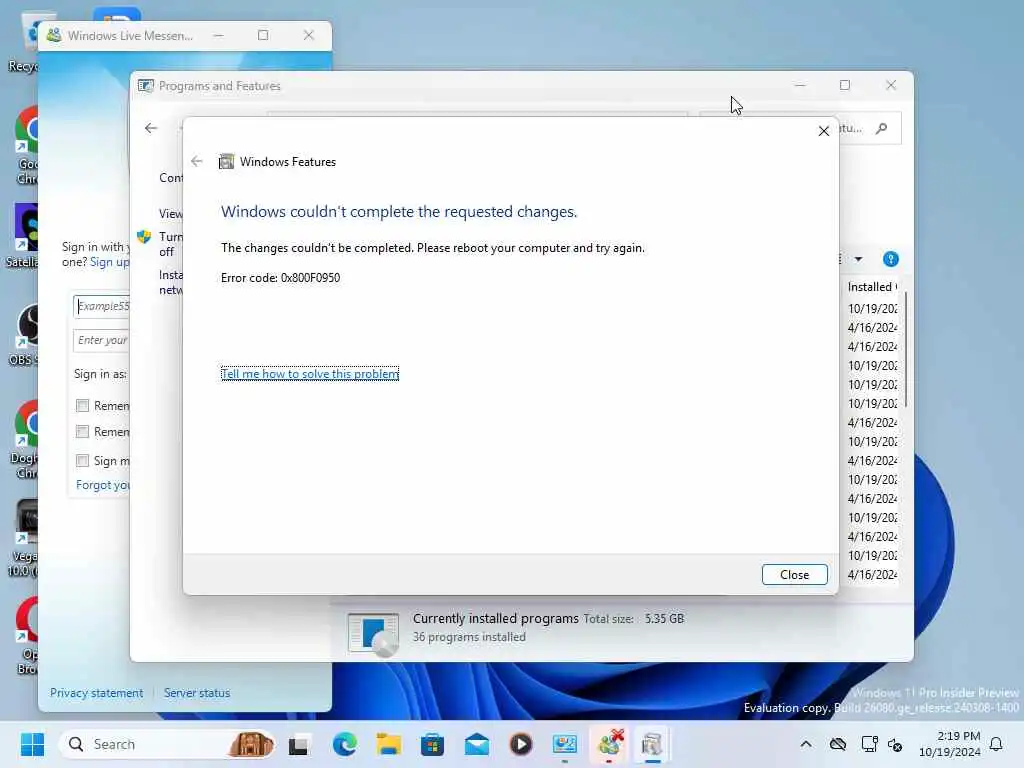Click the Windows Live Messenger title icon
The image size is (1024, 768).
point(54,35)
